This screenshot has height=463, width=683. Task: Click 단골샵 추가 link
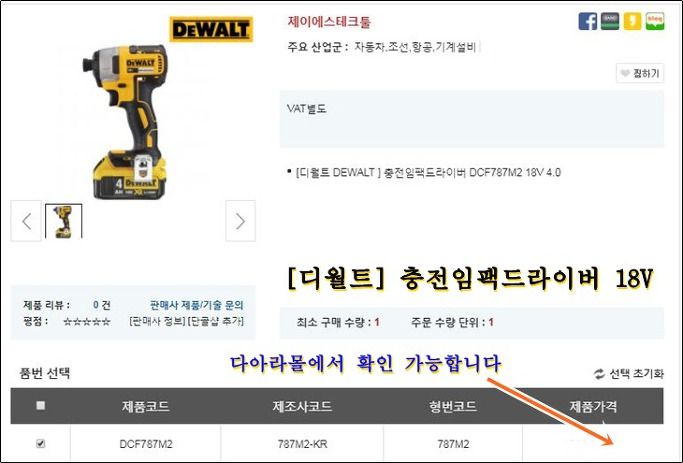pyautogui.click(x=215, y=321)
